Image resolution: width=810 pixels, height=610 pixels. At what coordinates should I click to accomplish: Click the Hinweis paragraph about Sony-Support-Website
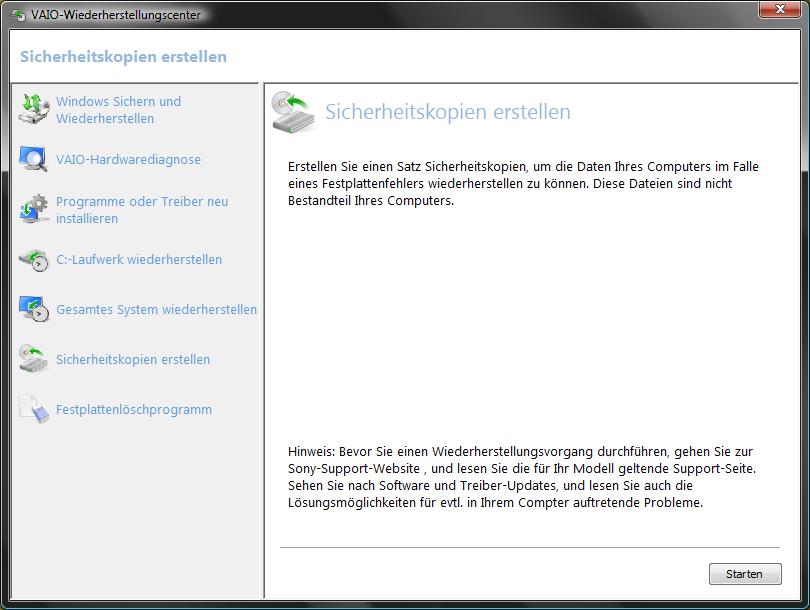(522, 477)
